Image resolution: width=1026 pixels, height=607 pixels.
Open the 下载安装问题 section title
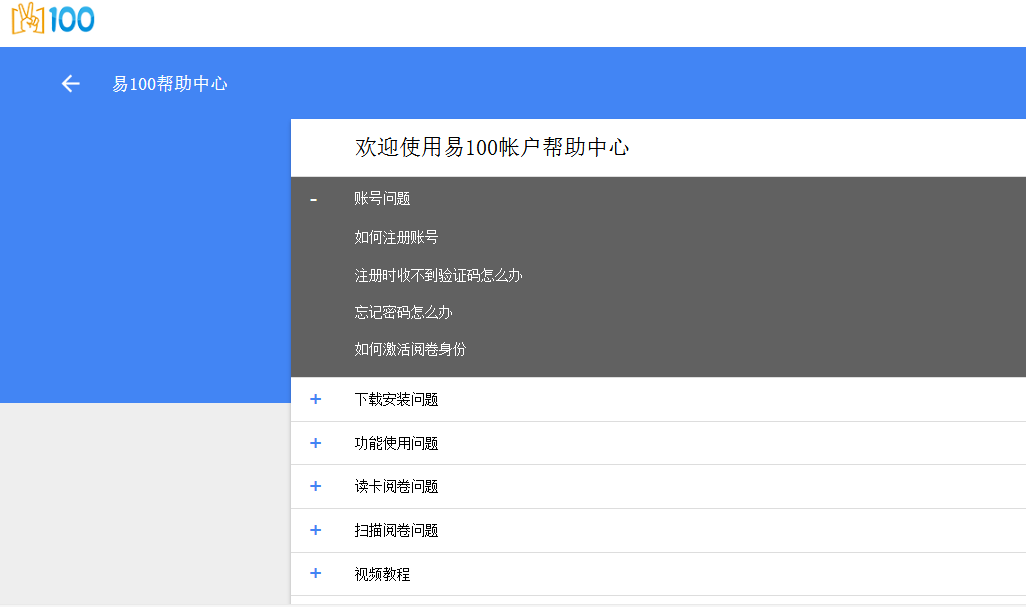point(396,400)
